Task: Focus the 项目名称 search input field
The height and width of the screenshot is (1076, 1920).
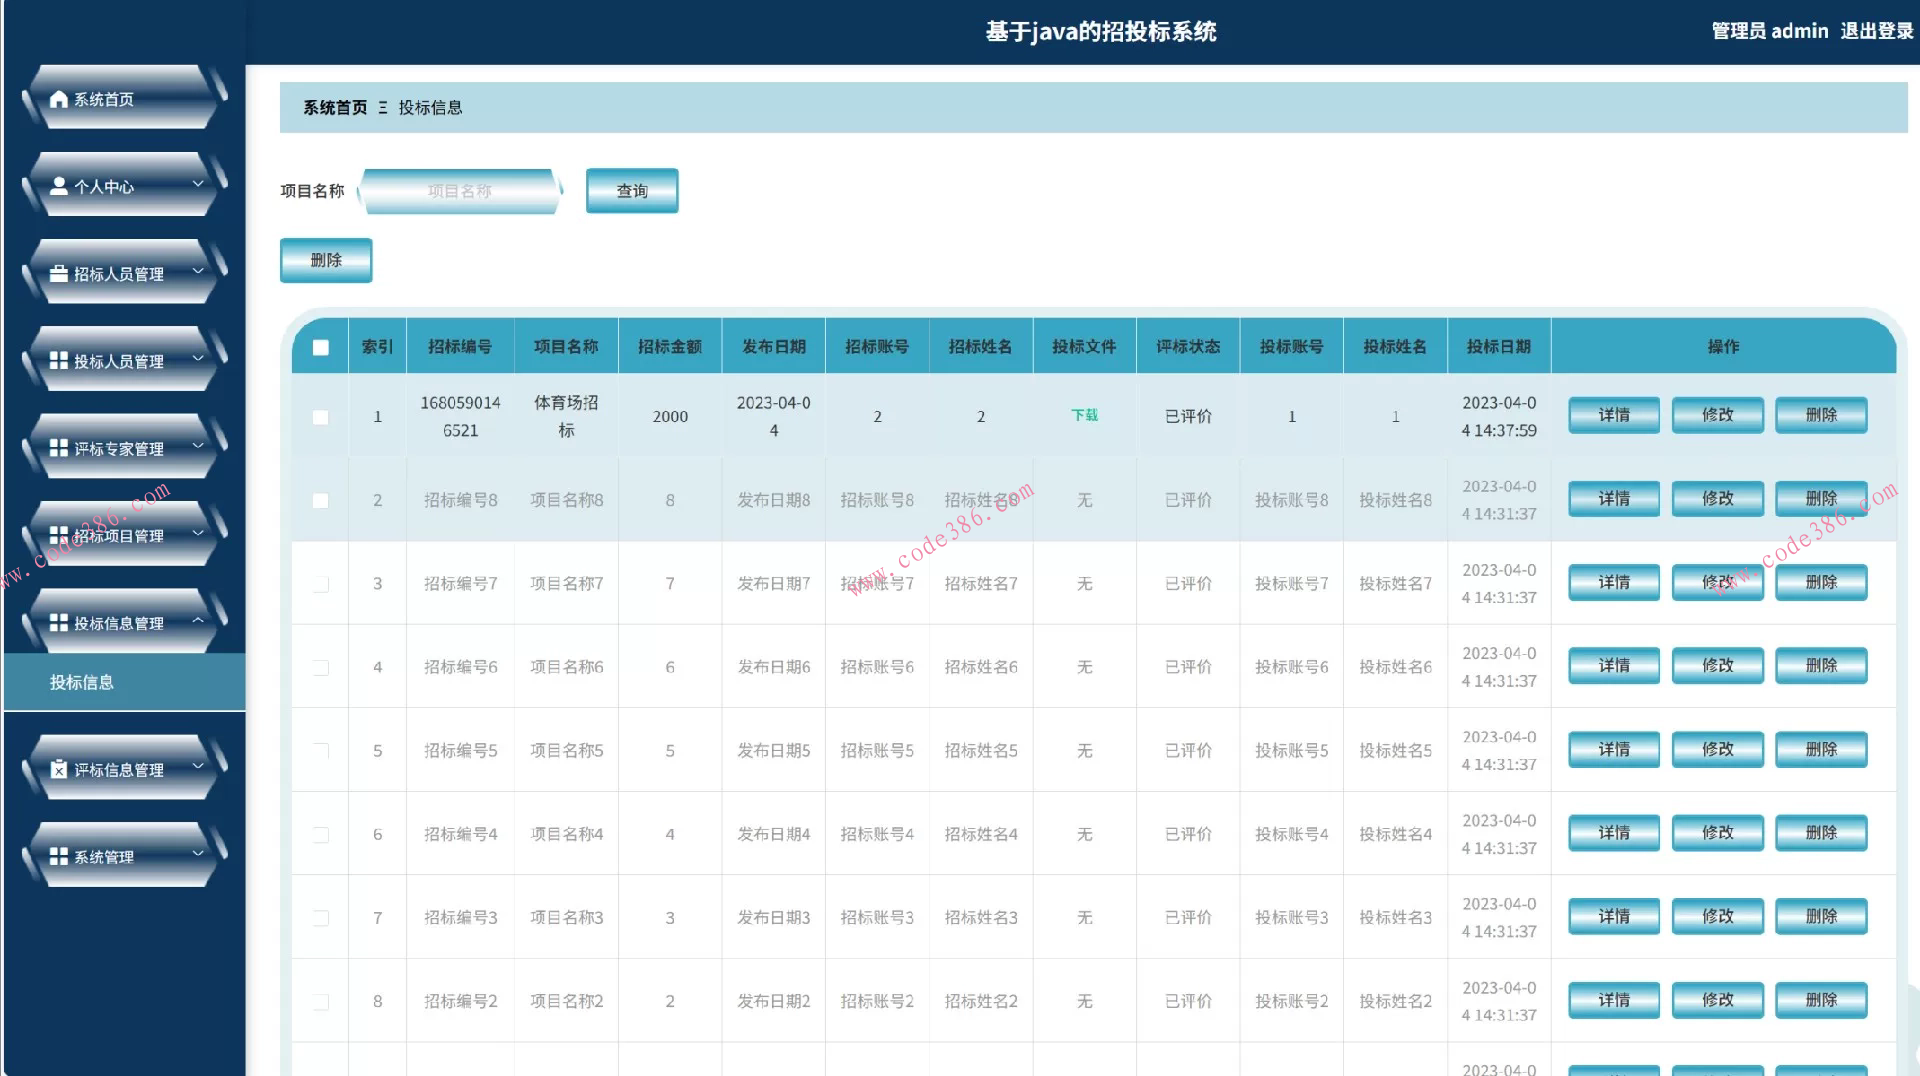Action: pyautogui.click(x=460, y=191)
